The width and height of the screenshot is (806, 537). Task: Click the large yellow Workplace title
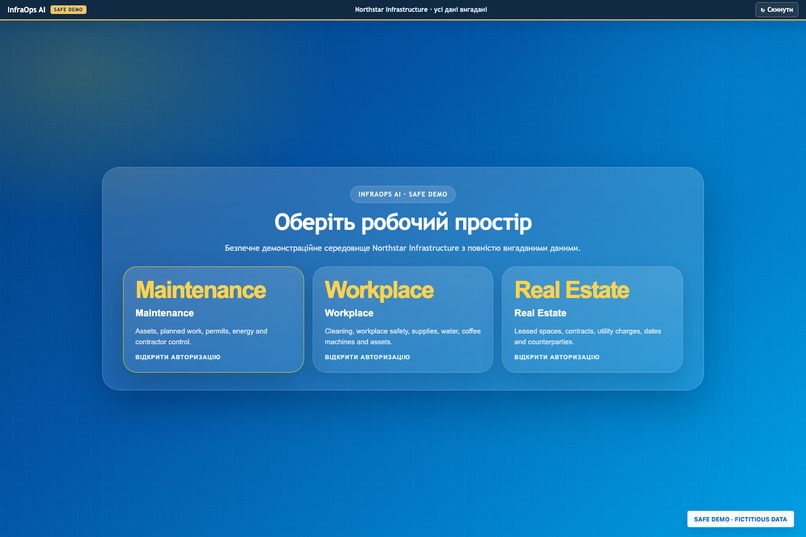click(379, 290)
